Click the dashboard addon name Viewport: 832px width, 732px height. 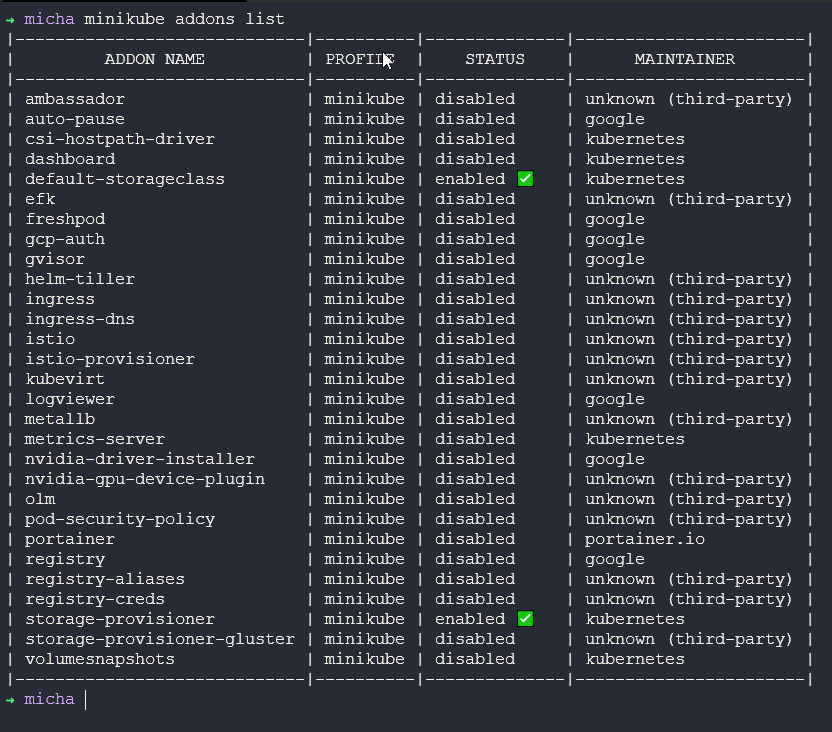[x=70, y=159]
